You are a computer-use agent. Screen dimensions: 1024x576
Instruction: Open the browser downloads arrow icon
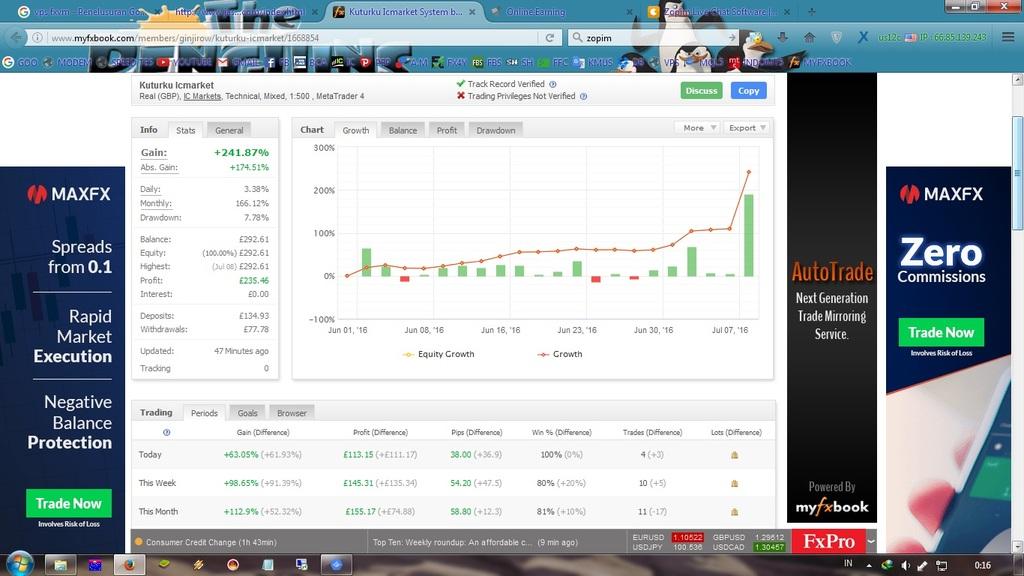(x=782, y=37)
